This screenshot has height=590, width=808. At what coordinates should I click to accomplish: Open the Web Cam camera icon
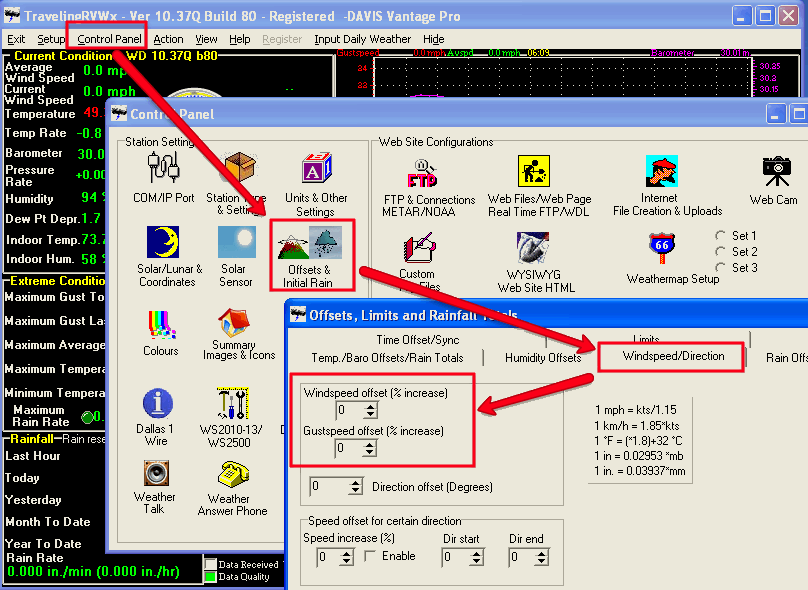(777, 172)
